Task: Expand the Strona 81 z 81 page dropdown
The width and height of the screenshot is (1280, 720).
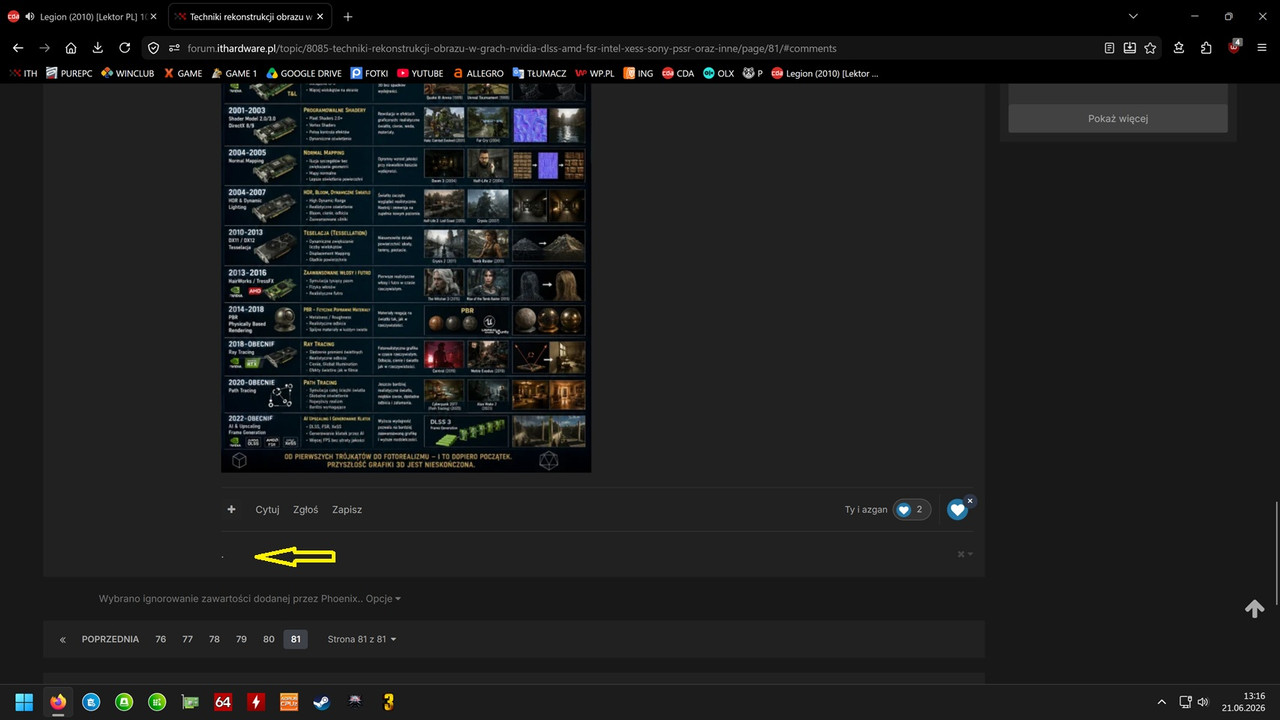Action: [362, 639]
